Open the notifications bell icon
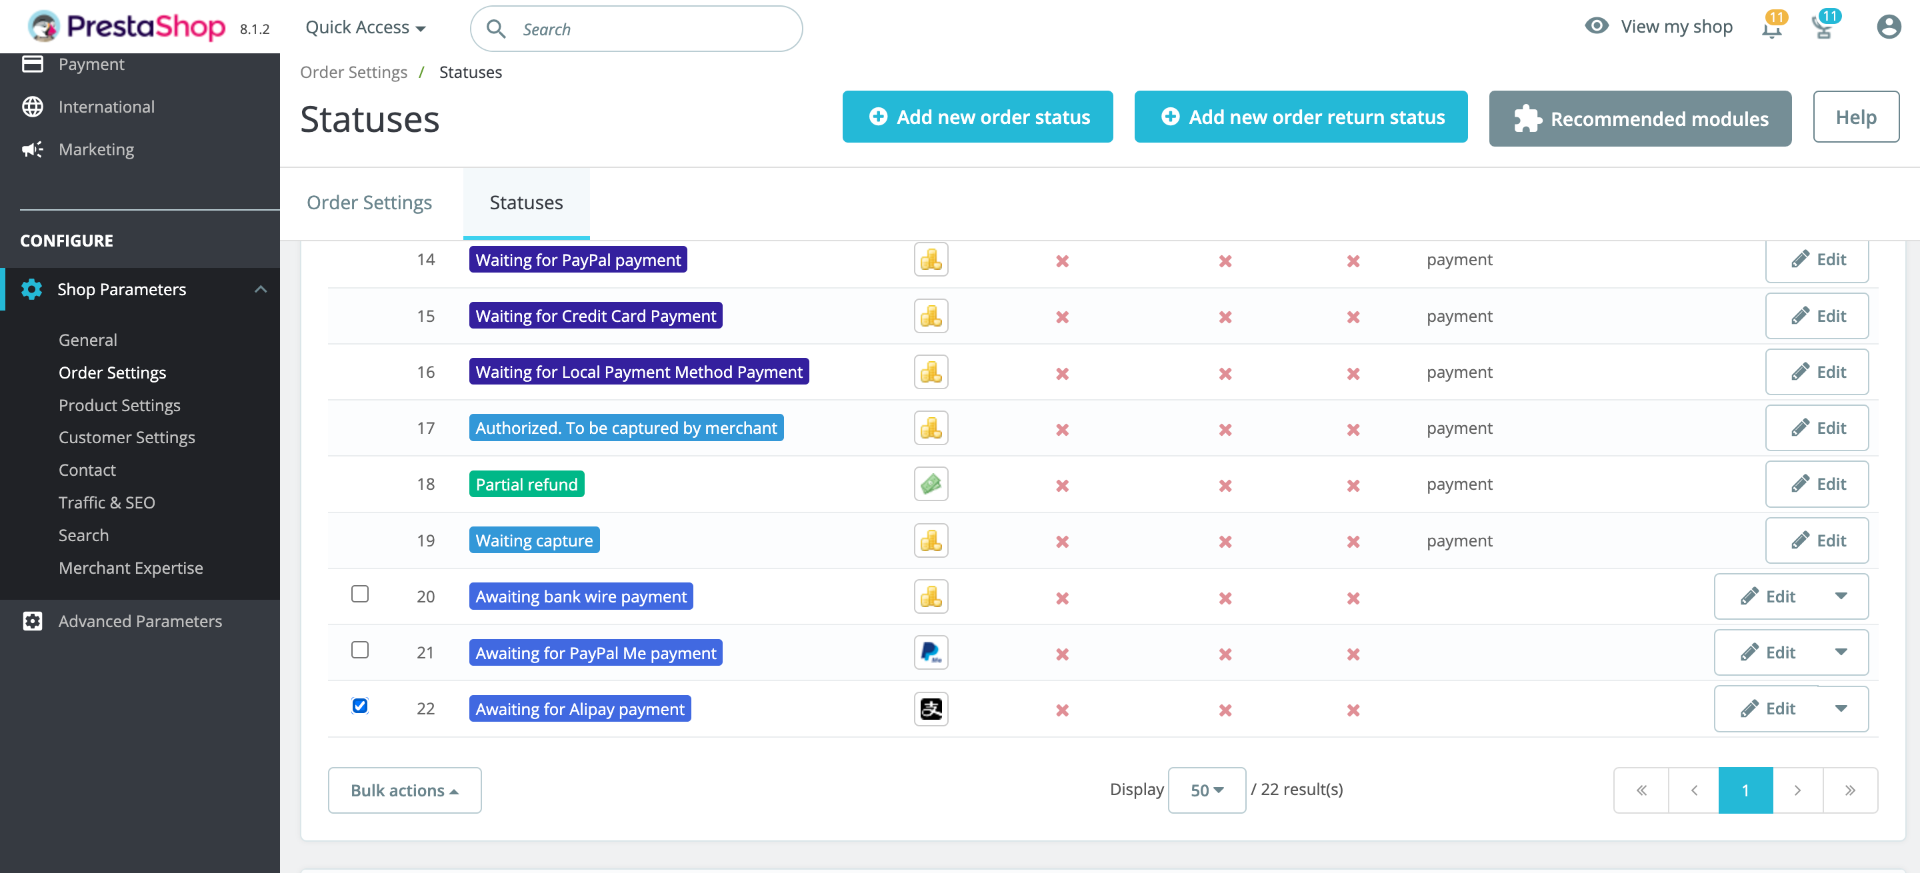The height and width of the screenshot is (873, 1920). pyautogui.click(x=1772, y=27)
